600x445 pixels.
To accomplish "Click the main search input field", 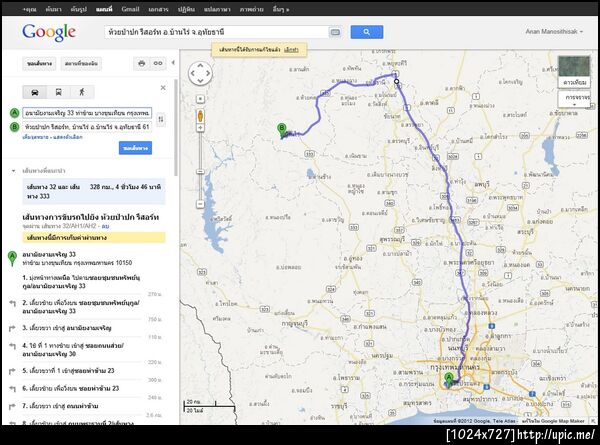I will pos(216,32).
